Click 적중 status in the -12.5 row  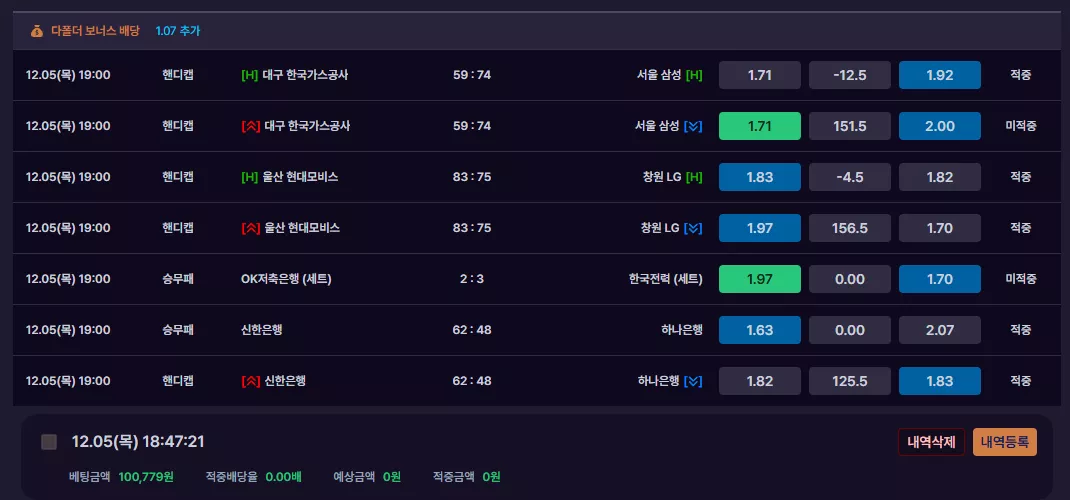pos(1021,75)
